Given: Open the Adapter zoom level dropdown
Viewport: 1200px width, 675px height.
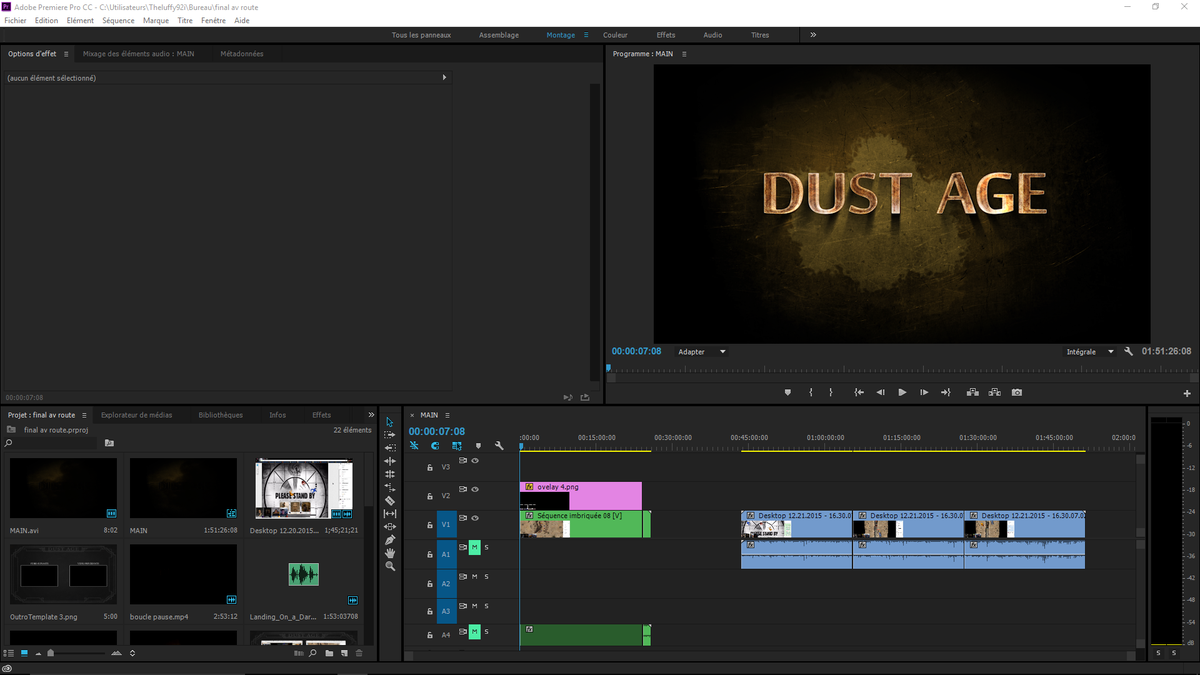Looking at the screenshot, I should 701,352.
